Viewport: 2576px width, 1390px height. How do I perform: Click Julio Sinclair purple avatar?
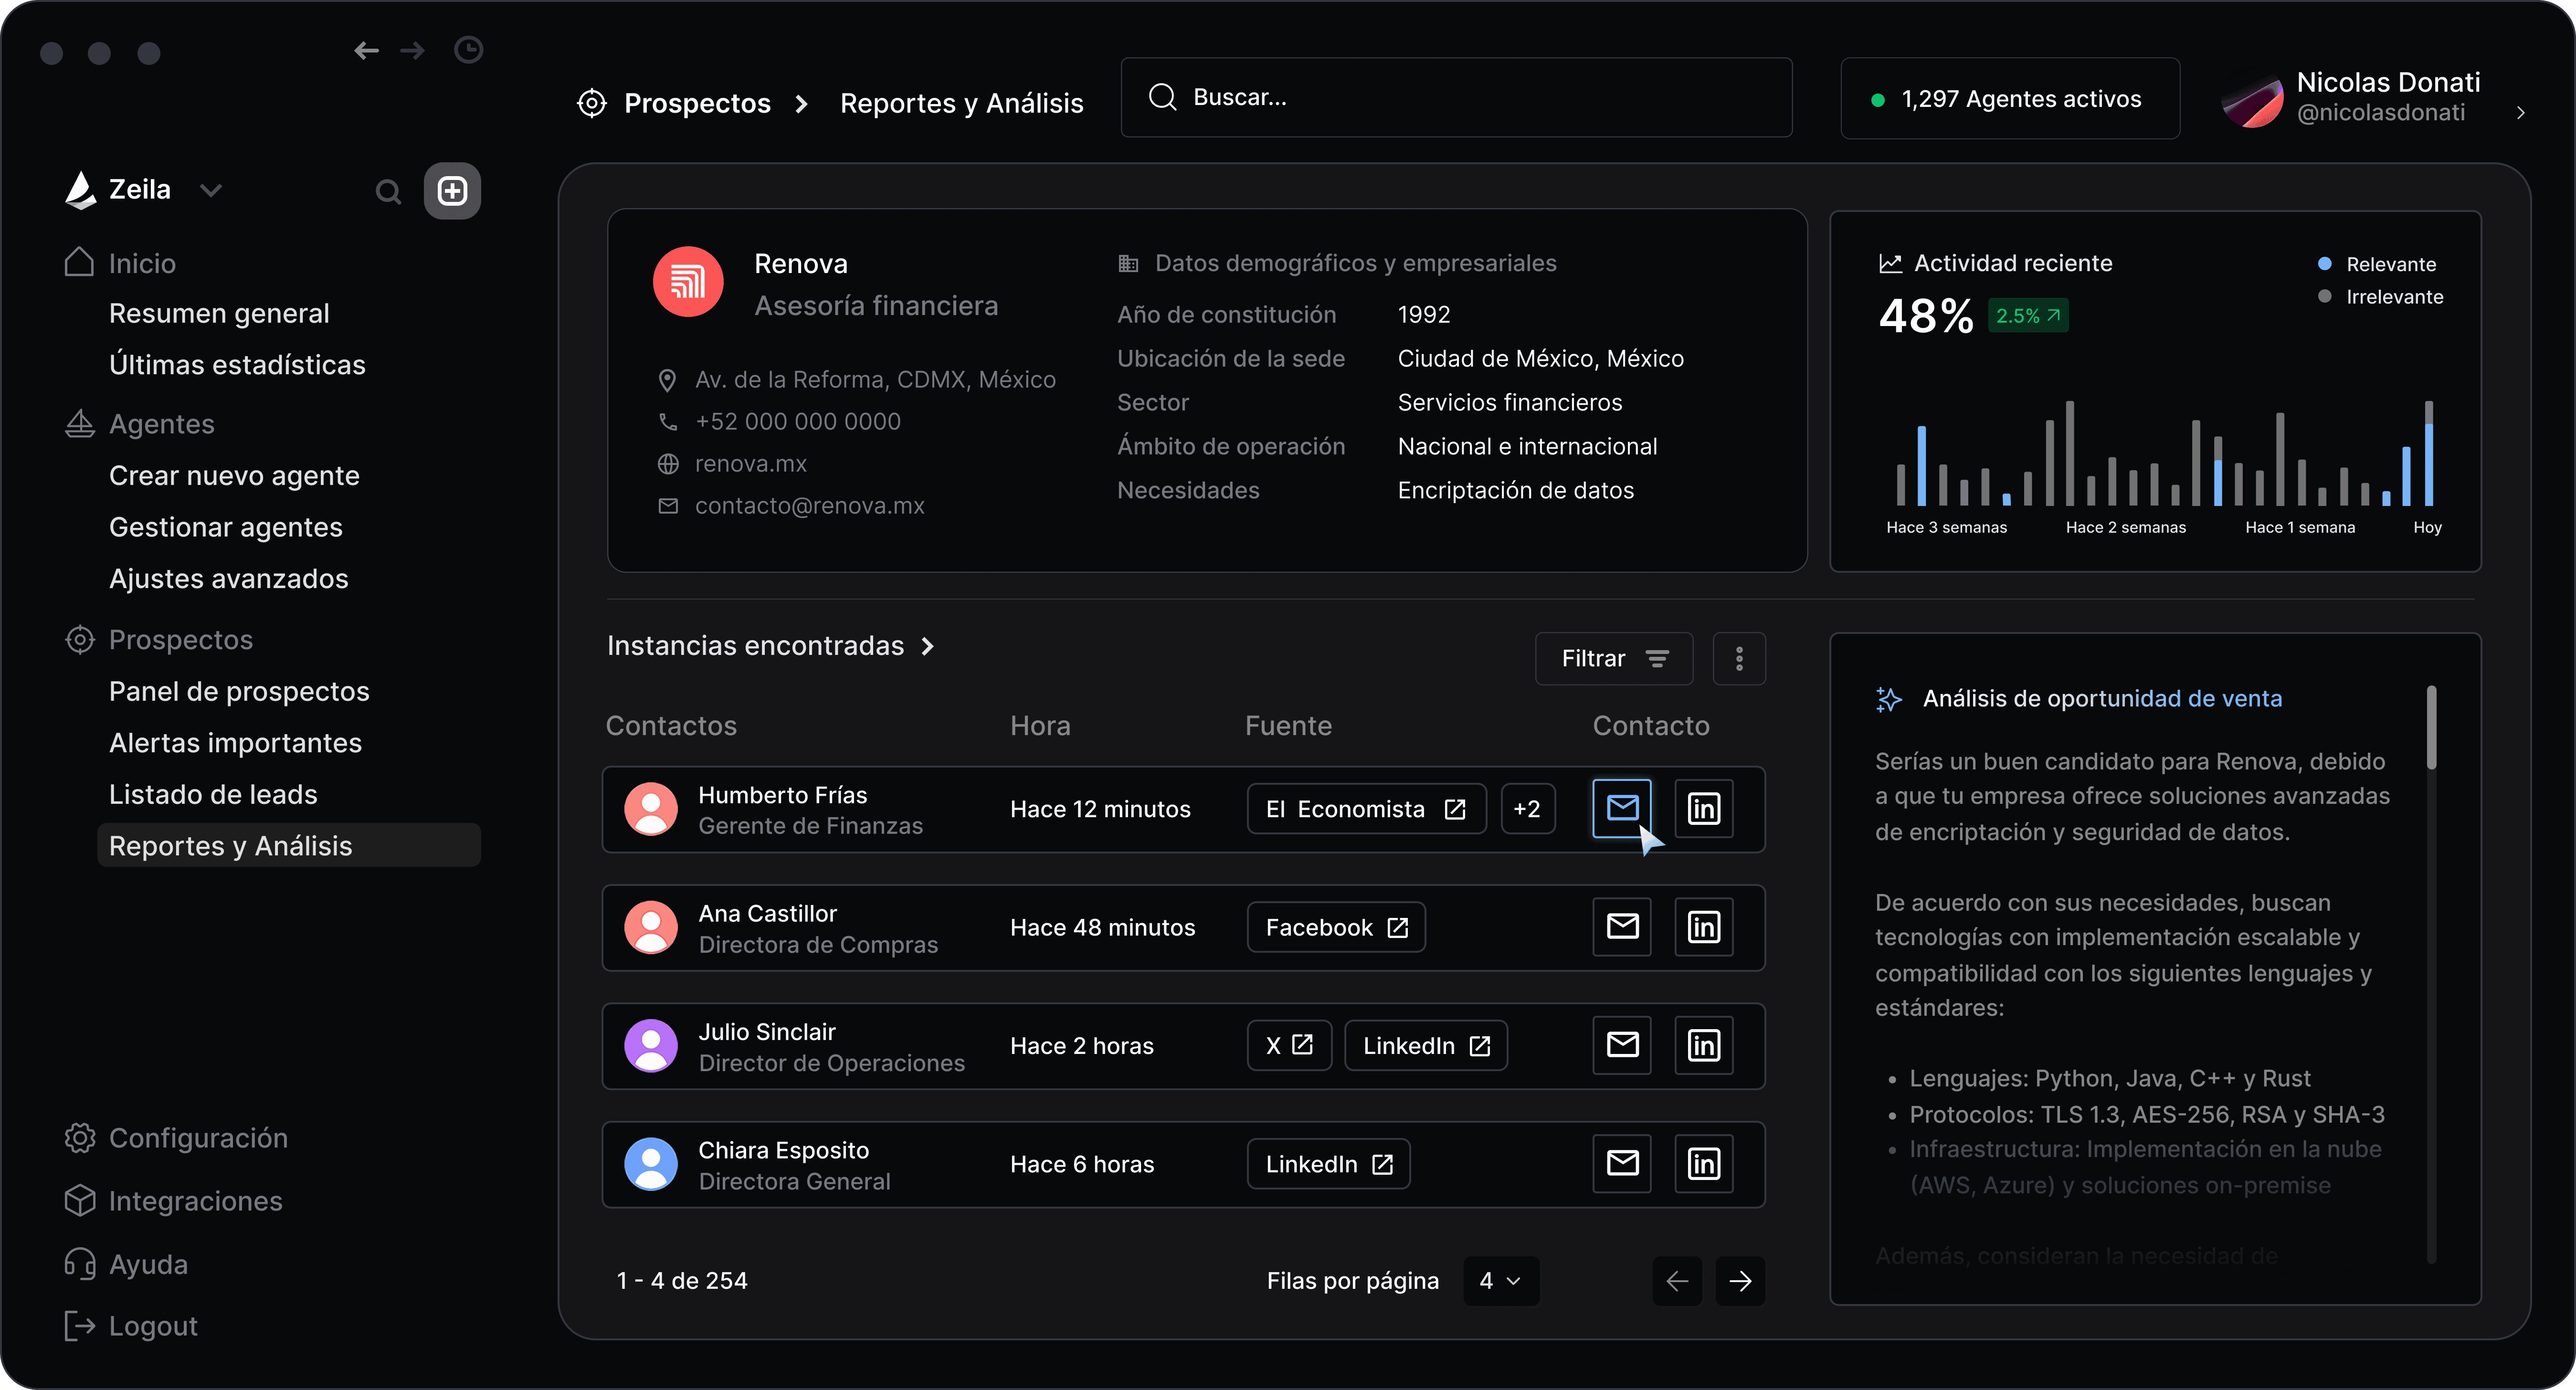pos(651,1046)
